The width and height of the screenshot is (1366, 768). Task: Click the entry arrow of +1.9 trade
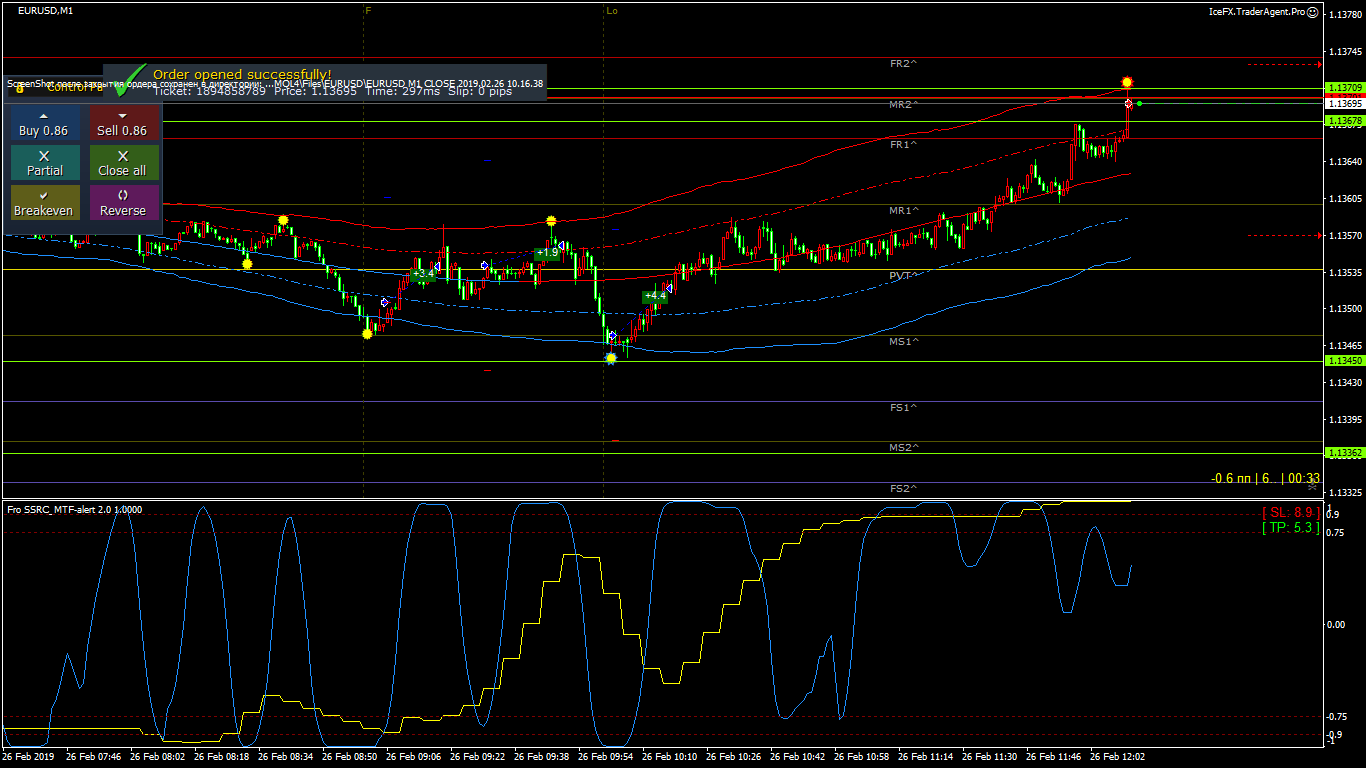pos(484,266)
